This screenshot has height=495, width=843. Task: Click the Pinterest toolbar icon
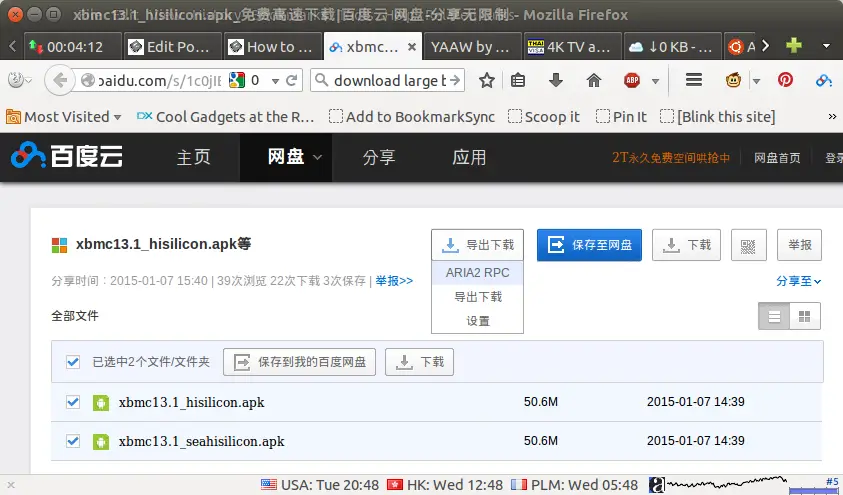pyautogui.click(x=785, y=80)
